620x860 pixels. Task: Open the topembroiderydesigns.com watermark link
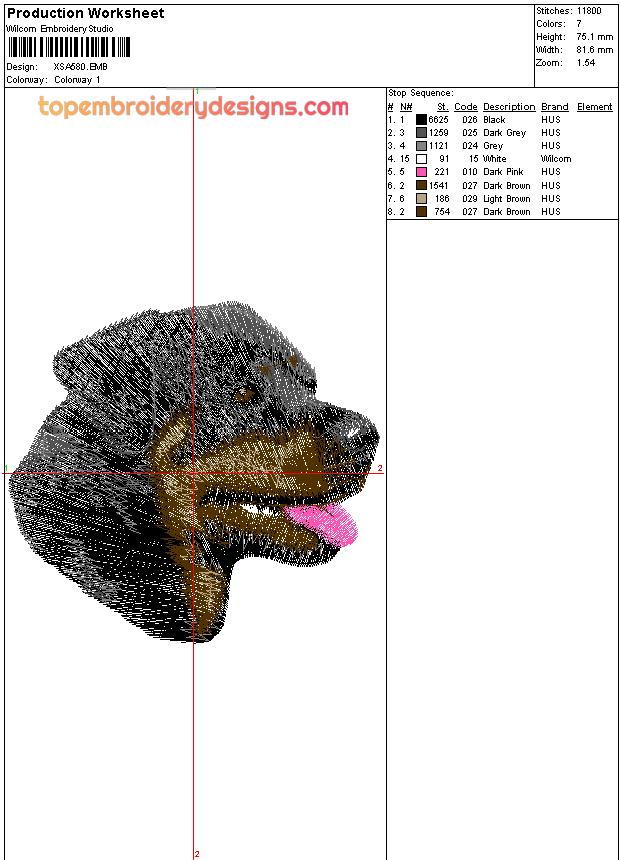pyautogui.click(x=193, y=107)
